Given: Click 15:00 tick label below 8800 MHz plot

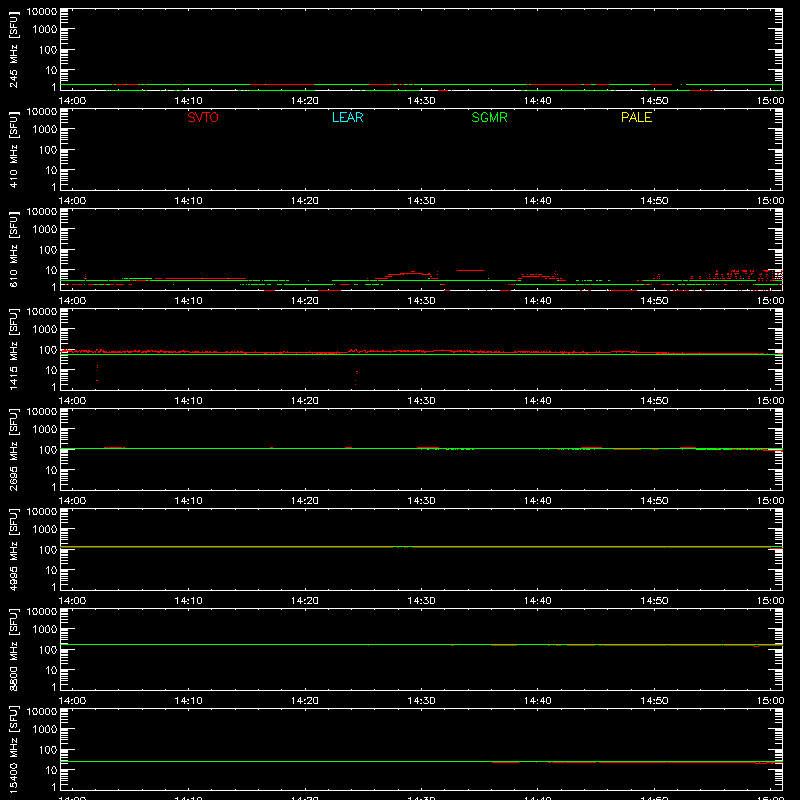Looking at the screenshot, I should [770, 701].
